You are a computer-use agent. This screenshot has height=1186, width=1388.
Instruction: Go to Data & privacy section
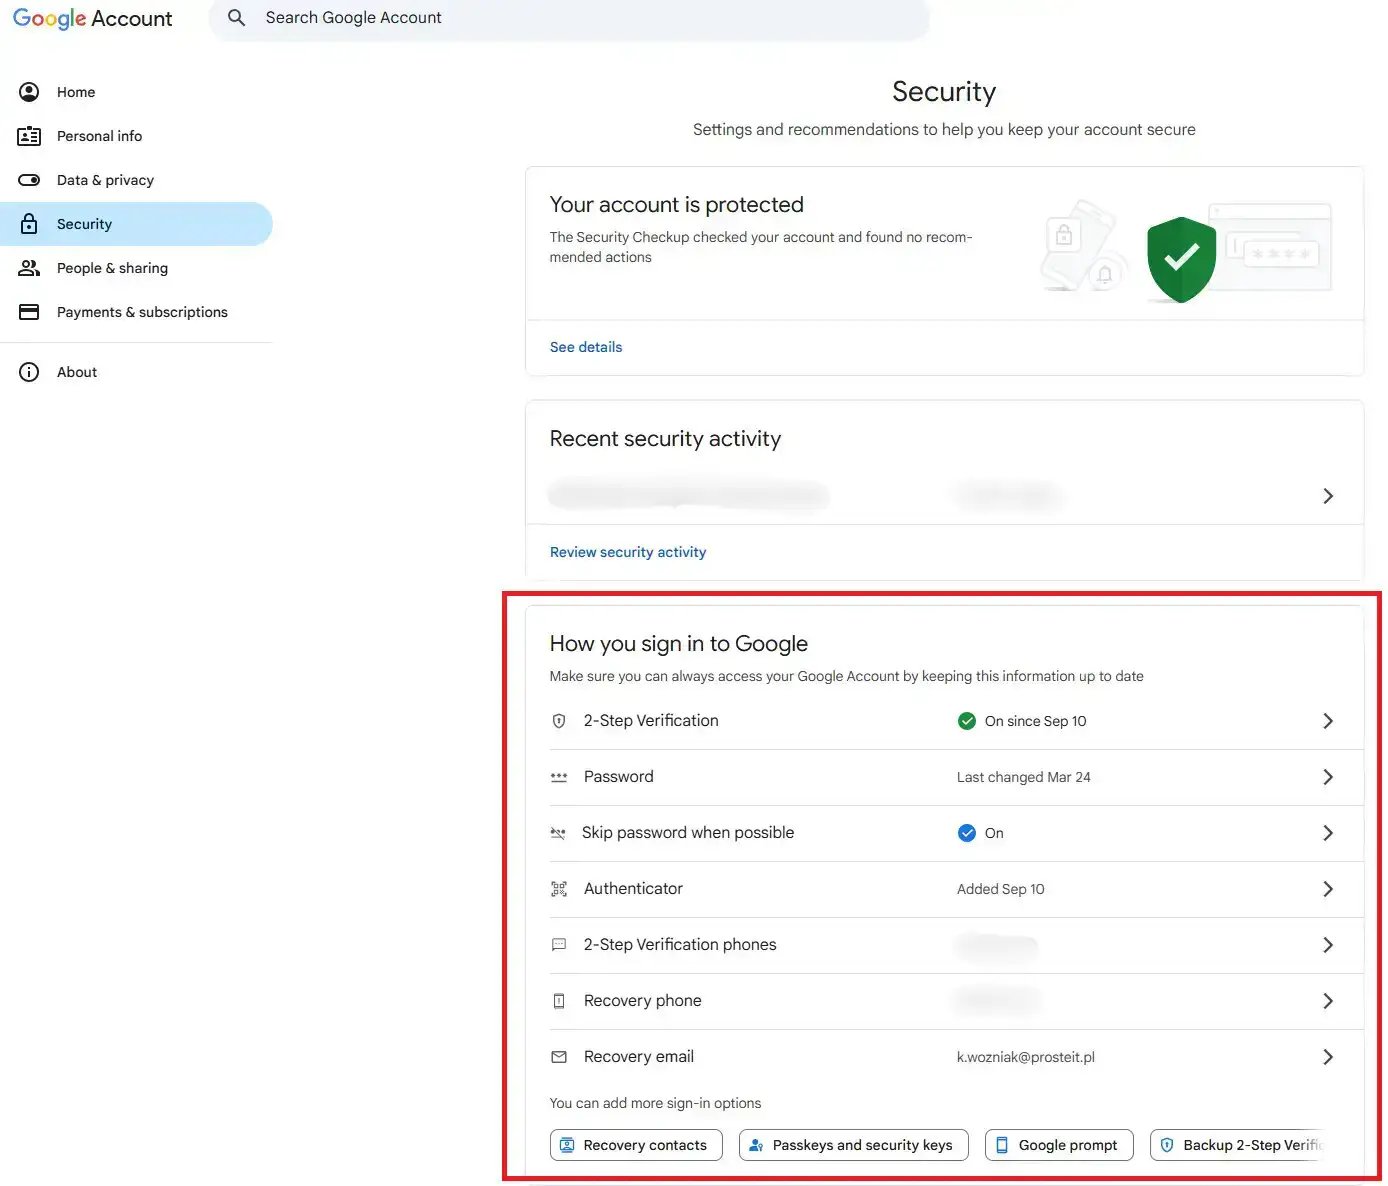[x=105, y=180]
